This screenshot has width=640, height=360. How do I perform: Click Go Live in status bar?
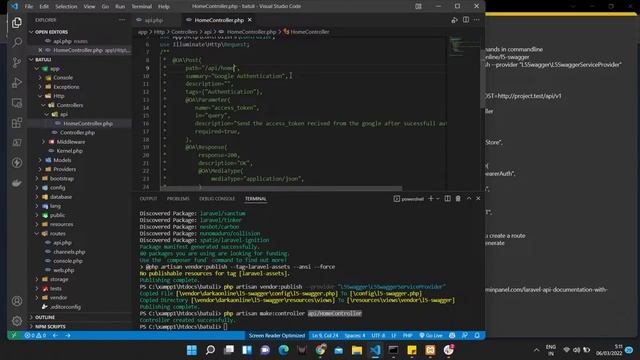click(x=431, y=336)
